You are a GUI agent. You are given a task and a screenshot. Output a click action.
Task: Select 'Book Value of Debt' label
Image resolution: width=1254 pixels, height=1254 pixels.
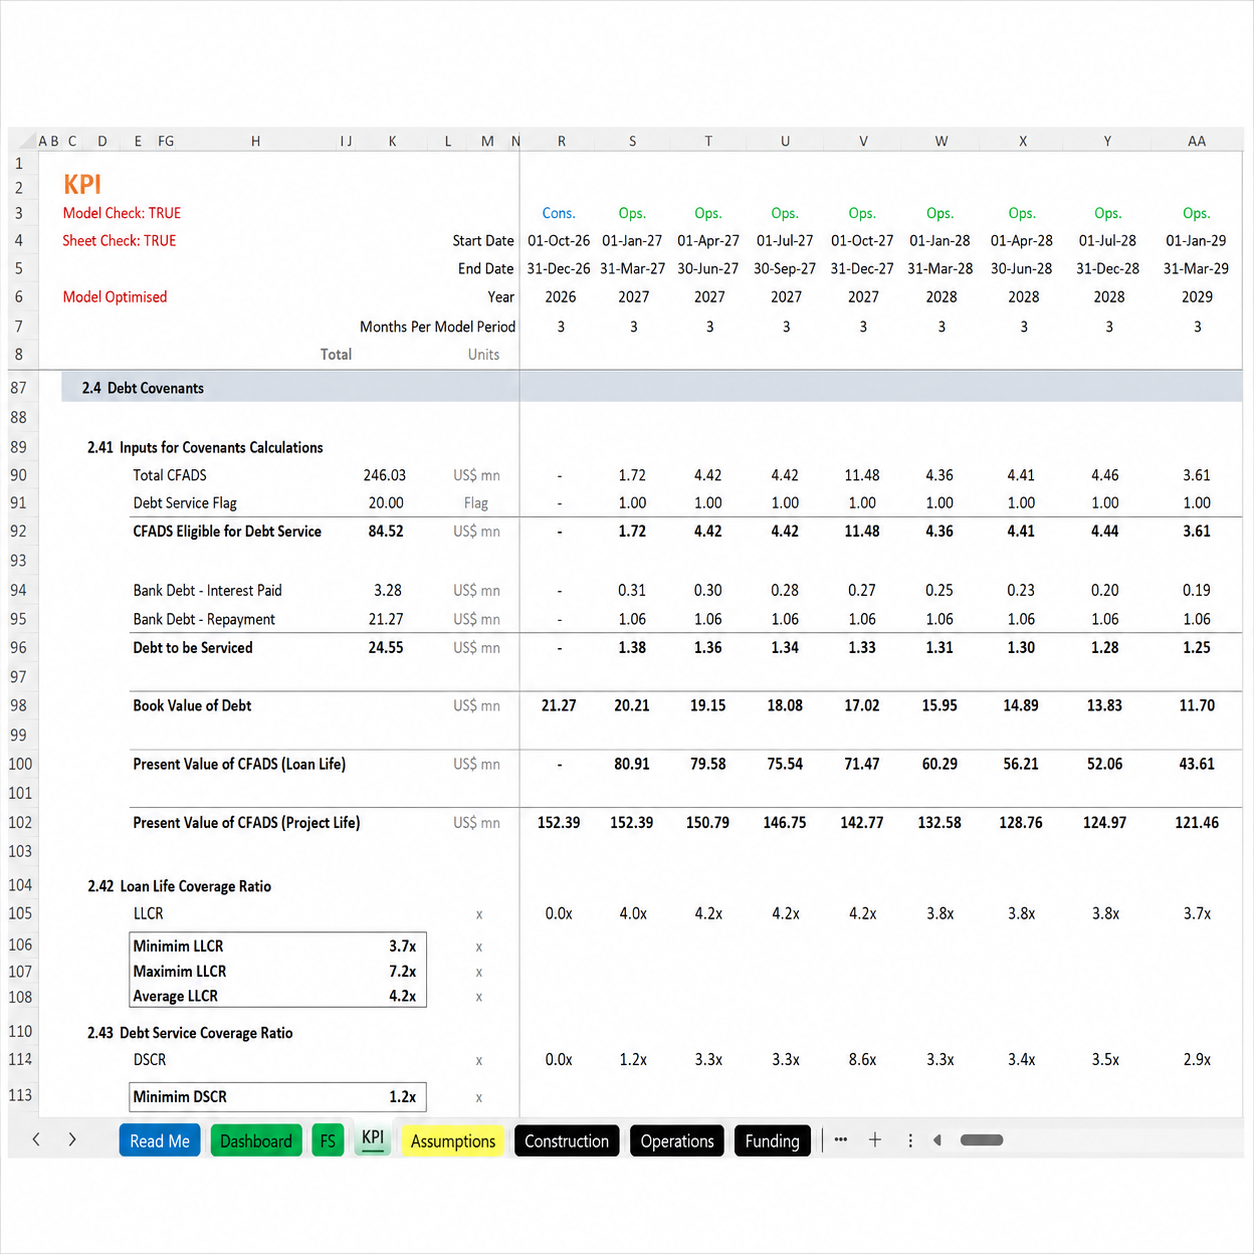coord(192,706)
